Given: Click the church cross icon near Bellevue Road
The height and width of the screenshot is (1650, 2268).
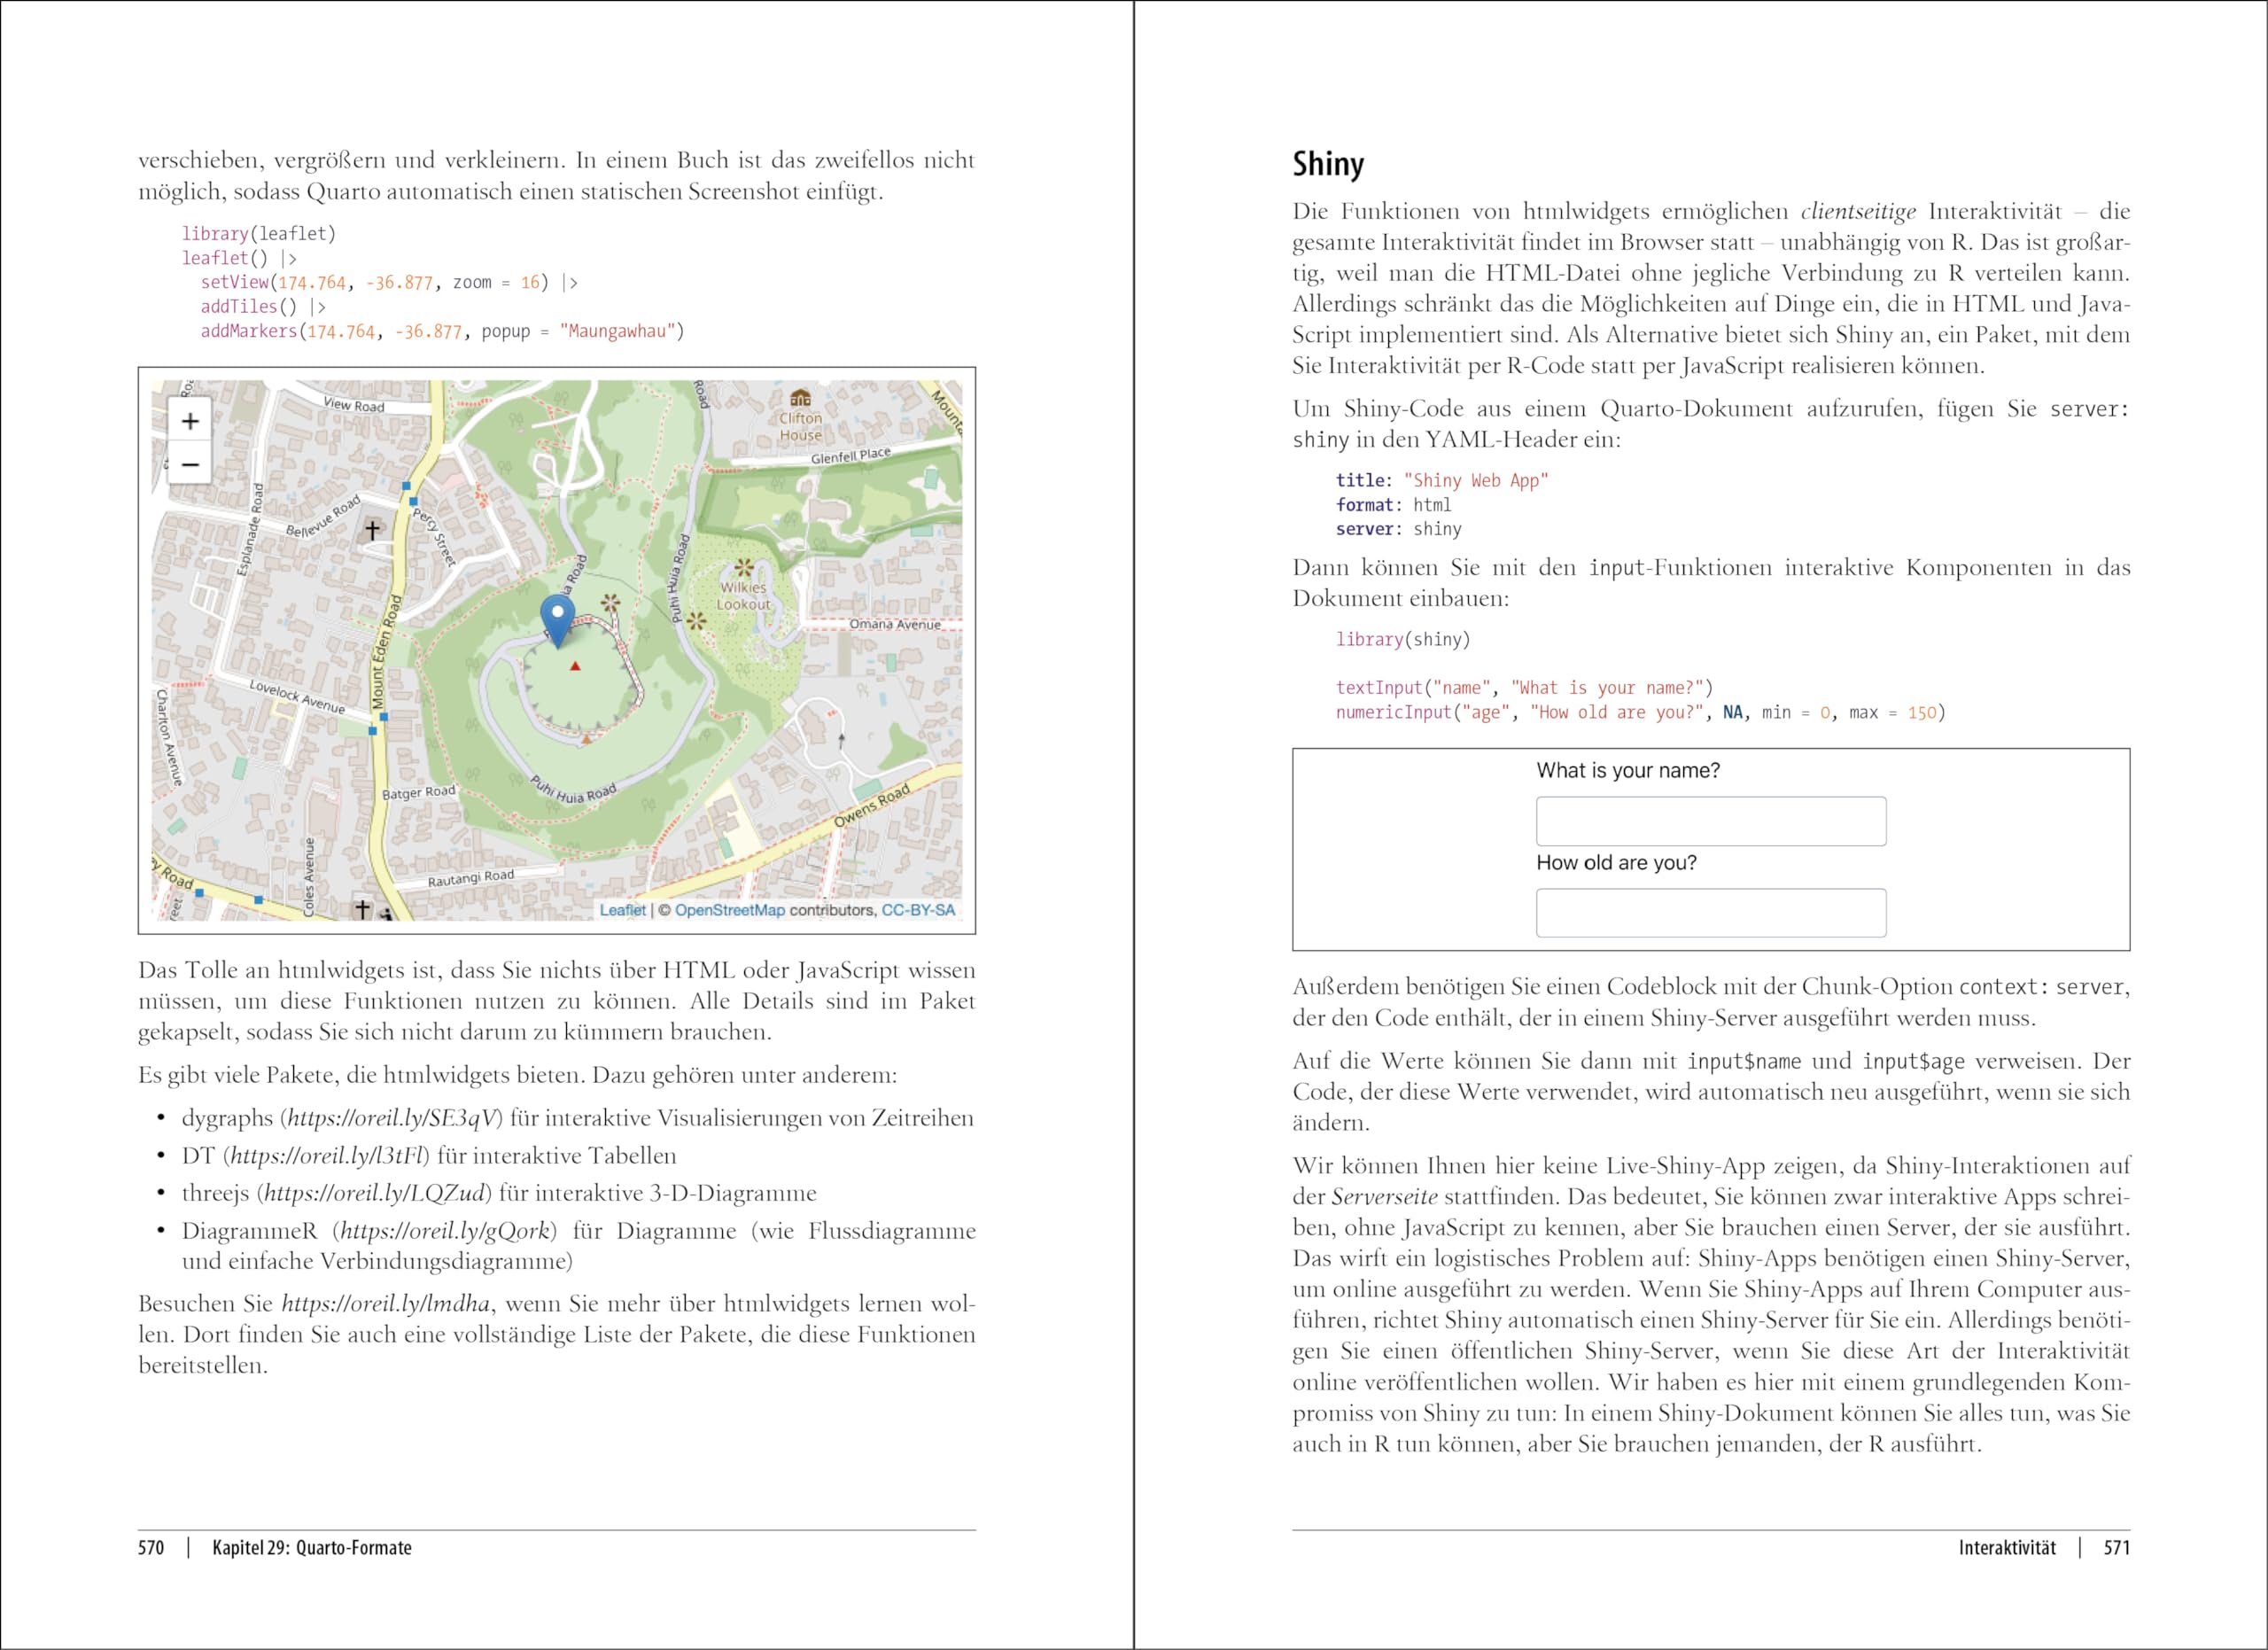Looking at the screenshot, I should point(372,529).
